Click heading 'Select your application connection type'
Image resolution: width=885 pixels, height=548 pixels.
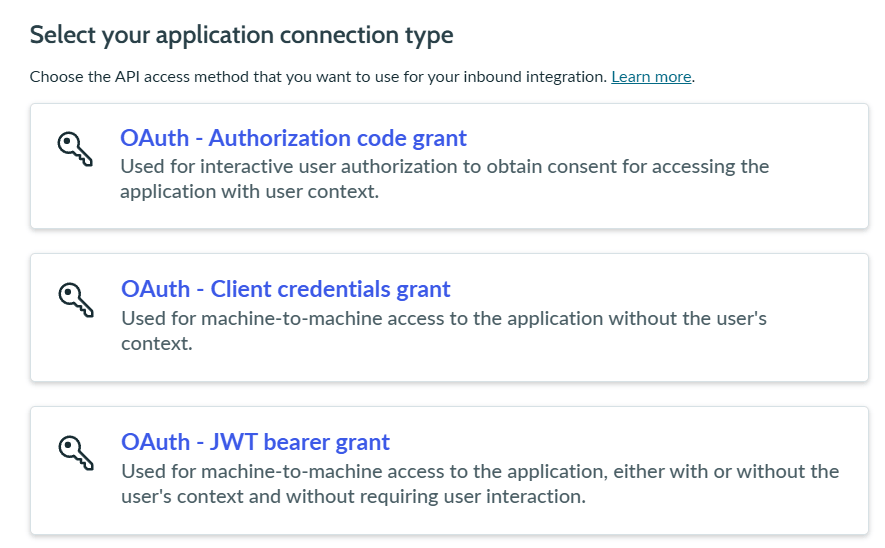click(x=242, y=35)
